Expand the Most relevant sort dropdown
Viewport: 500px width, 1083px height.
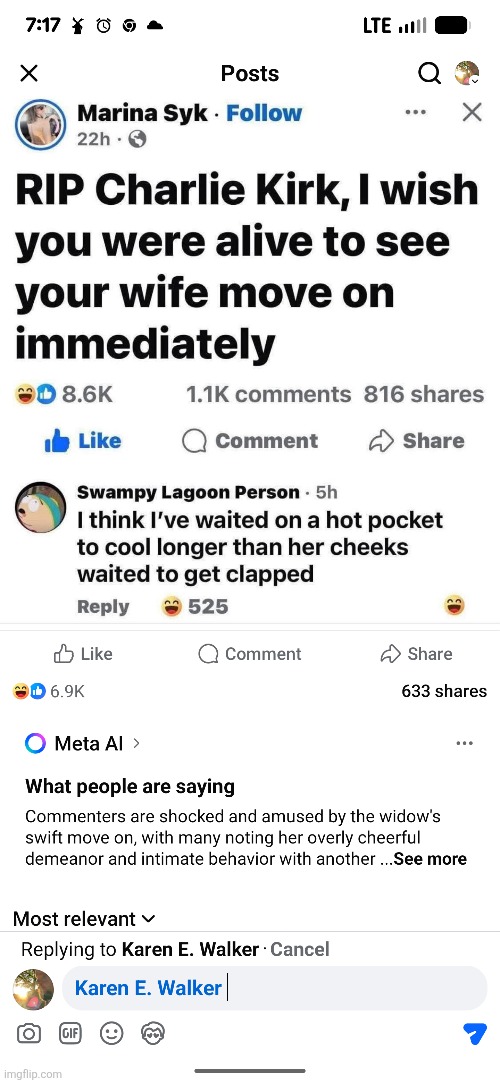coord(84,919)
